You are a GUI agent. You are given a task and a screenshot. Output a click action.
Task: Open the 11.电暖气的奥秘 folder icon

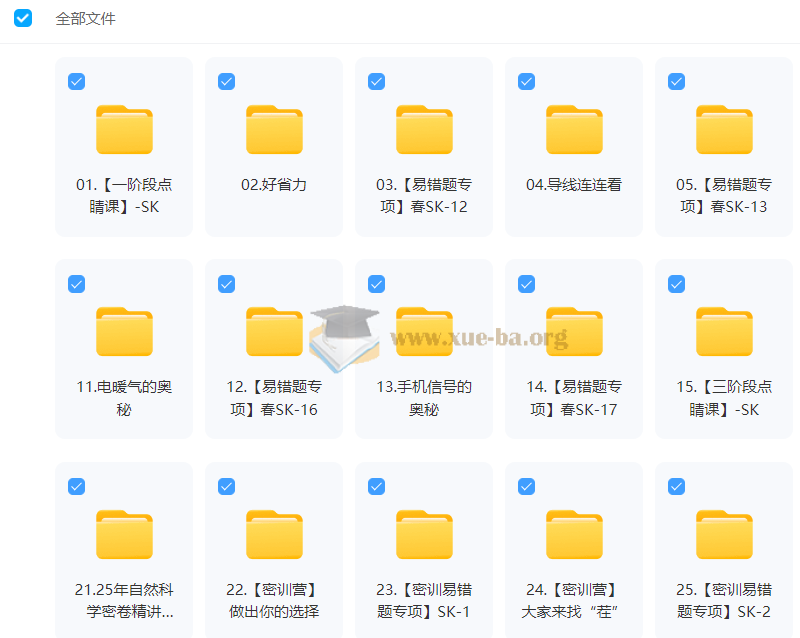tap(124, 331)
